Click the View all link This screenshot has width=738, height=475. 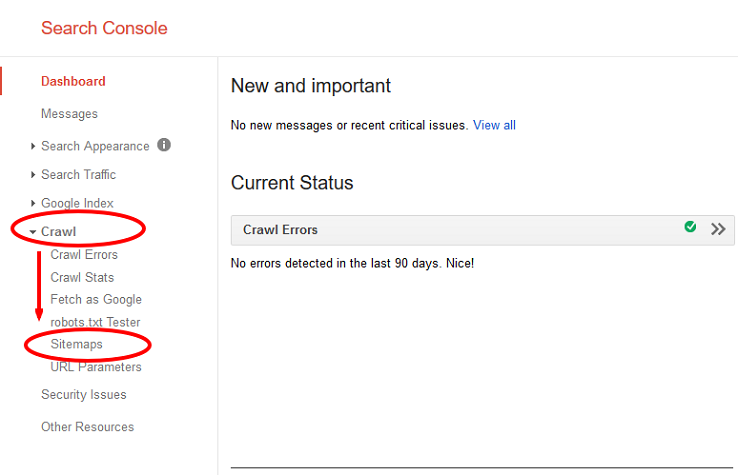tap(494, 125)
